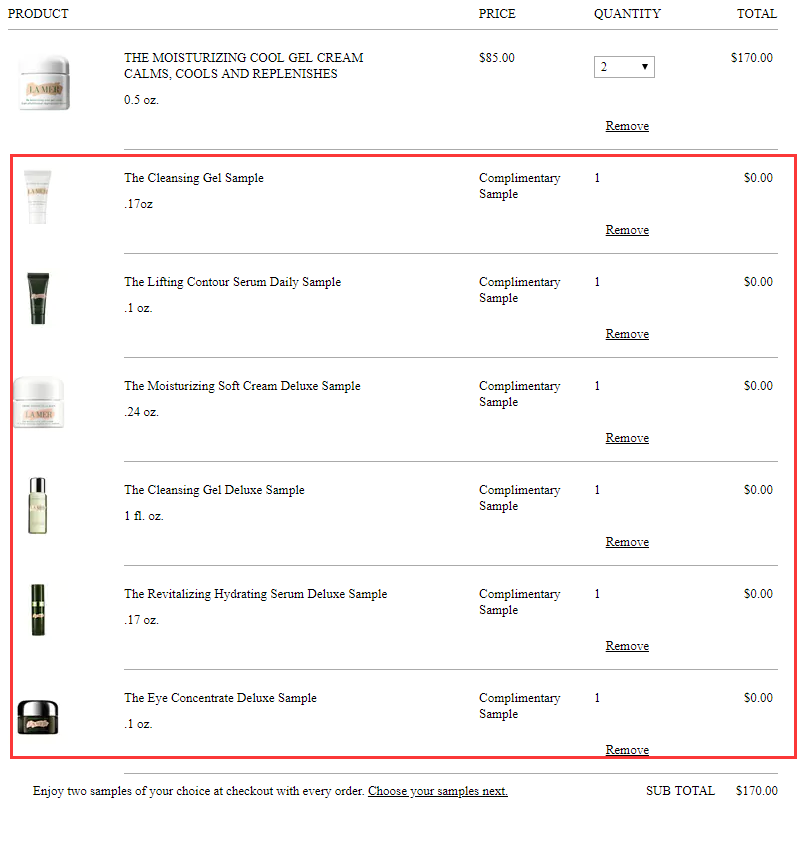Click the Lifting Contour Serum sample image
Screen dimensions: 812x846
coord(38,298)
